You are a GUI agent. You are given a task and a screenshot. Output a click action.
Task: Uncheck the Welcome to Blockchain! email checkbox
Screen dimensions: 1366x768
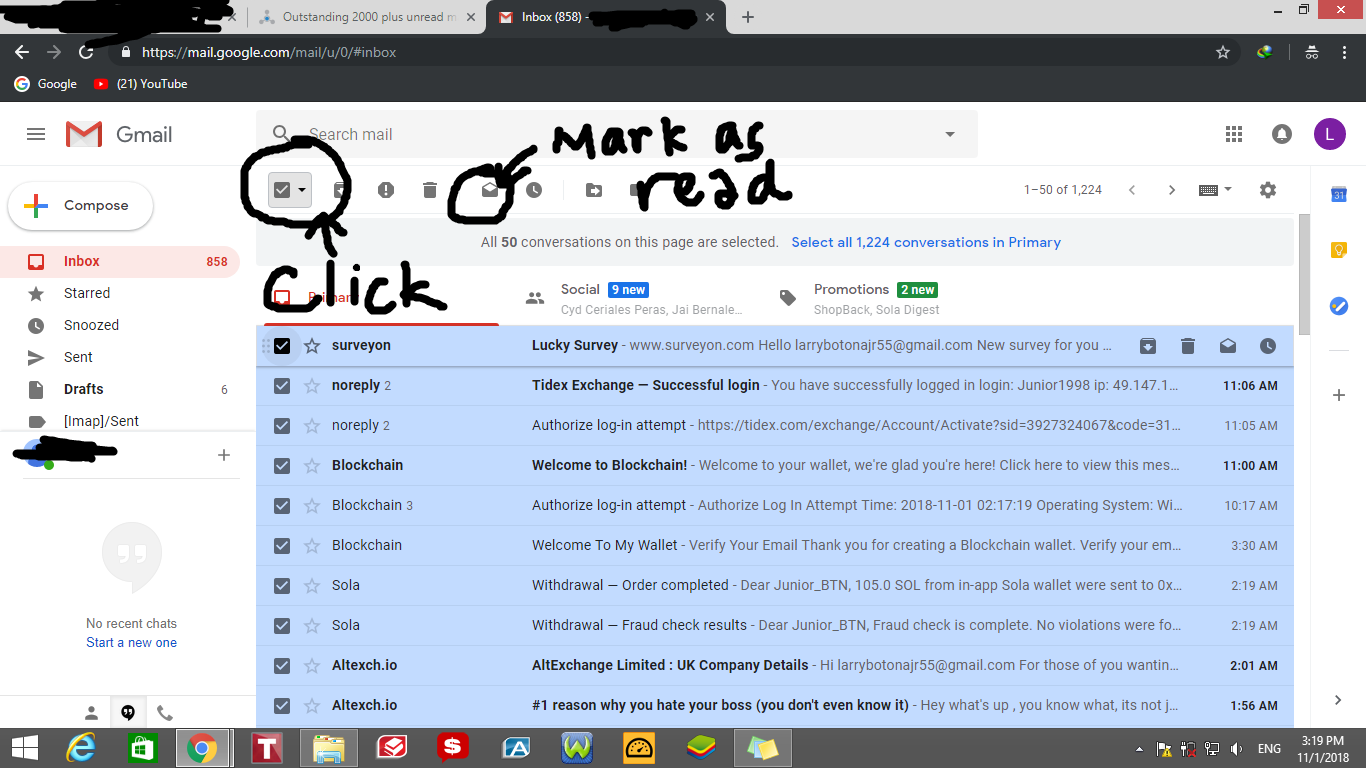click(282, 466)
